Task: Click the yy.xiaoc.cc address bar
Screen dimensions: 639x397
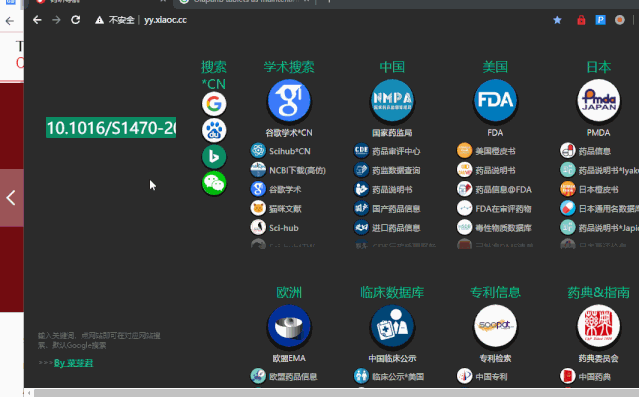Action: (x=165, y=20)
